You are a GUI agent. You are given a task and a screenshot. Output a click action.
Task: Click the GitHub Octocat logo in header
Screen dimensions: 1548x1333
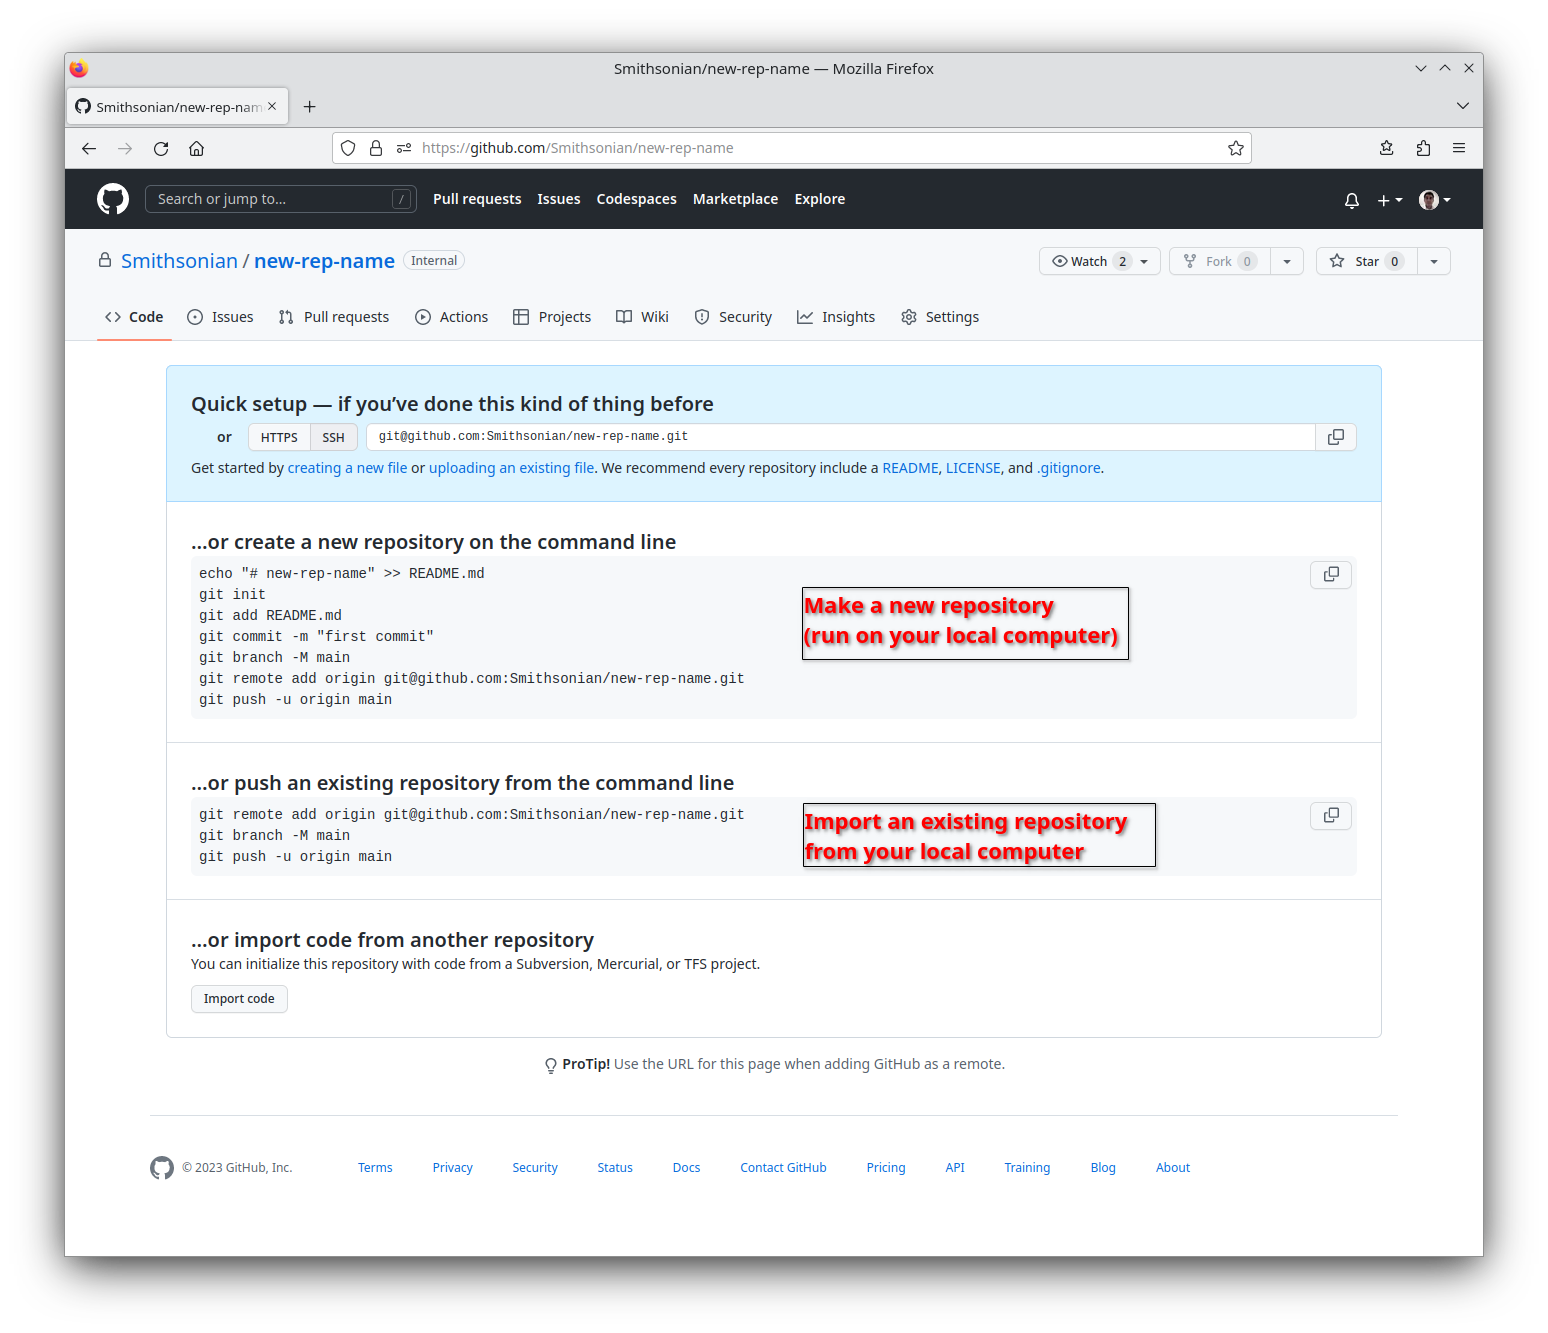click(113, 199)
